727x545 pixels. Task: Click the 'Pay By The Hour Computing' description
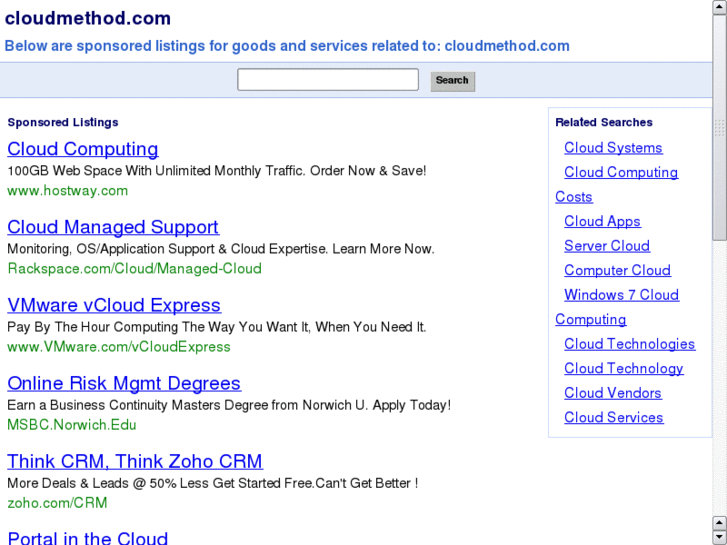217,327
